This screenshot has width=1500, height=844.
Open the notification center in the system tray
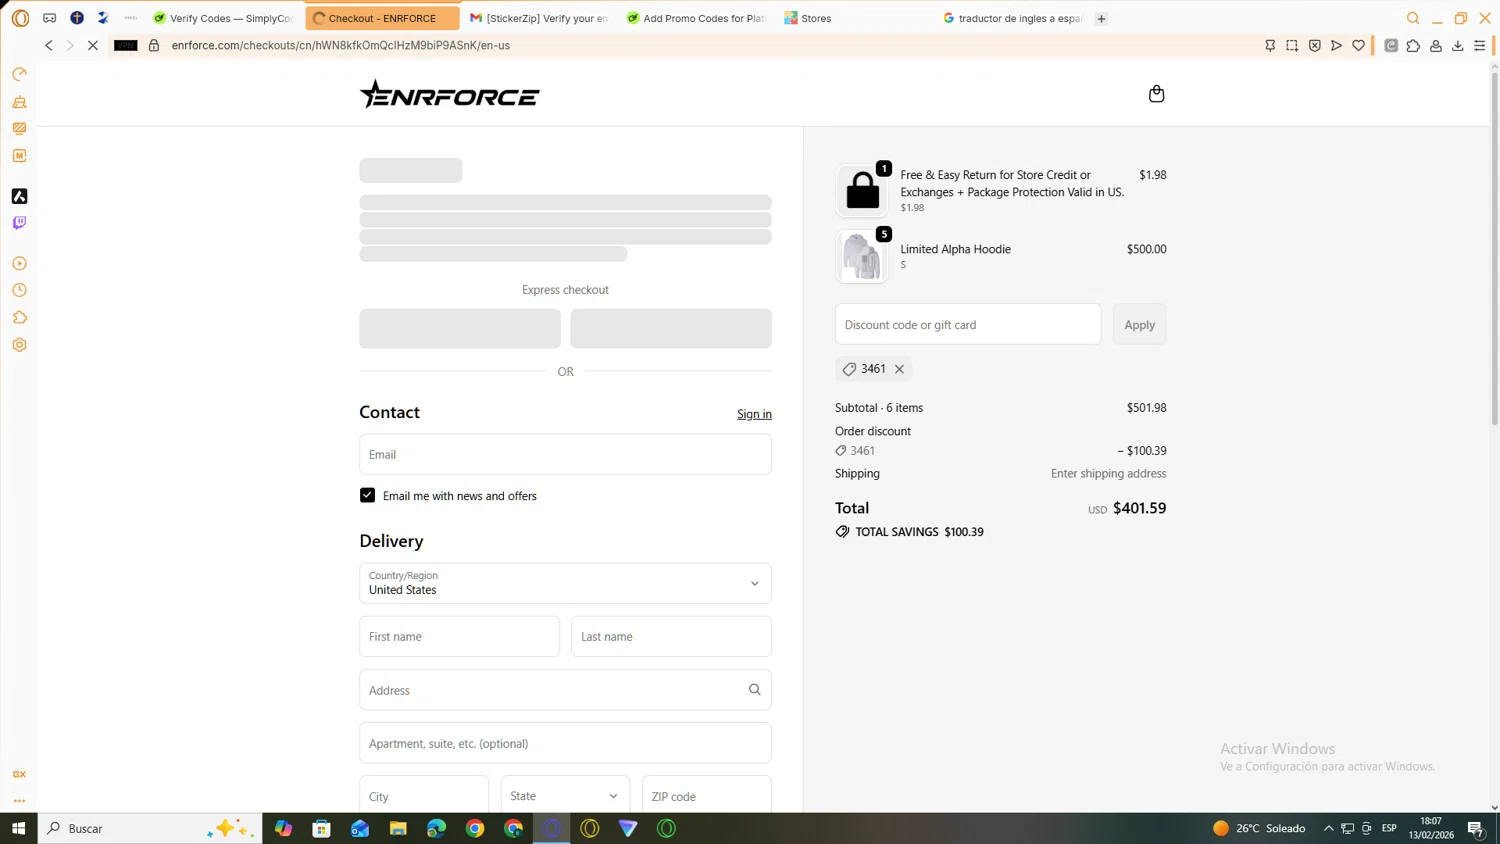pos(1476,828)
